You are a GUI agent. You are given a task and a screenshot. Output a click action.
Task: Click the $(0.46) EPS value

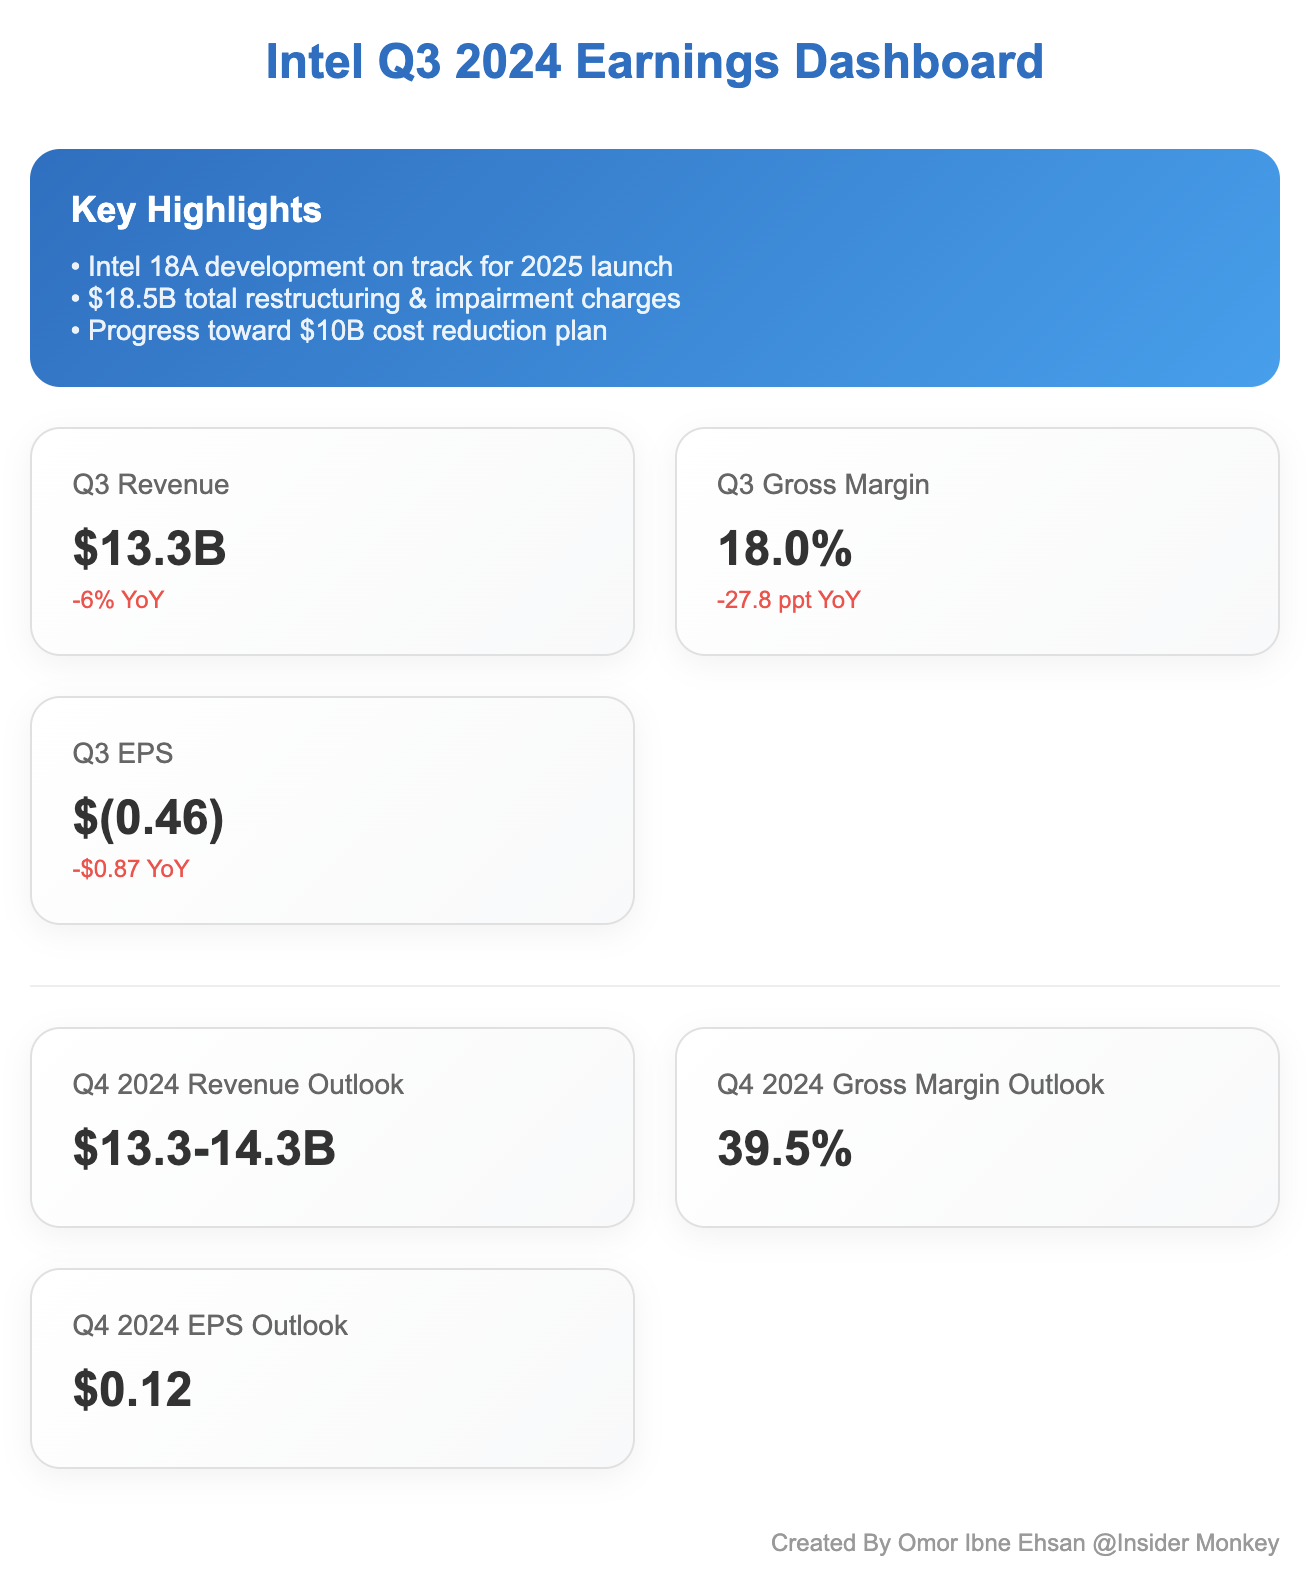148,817
